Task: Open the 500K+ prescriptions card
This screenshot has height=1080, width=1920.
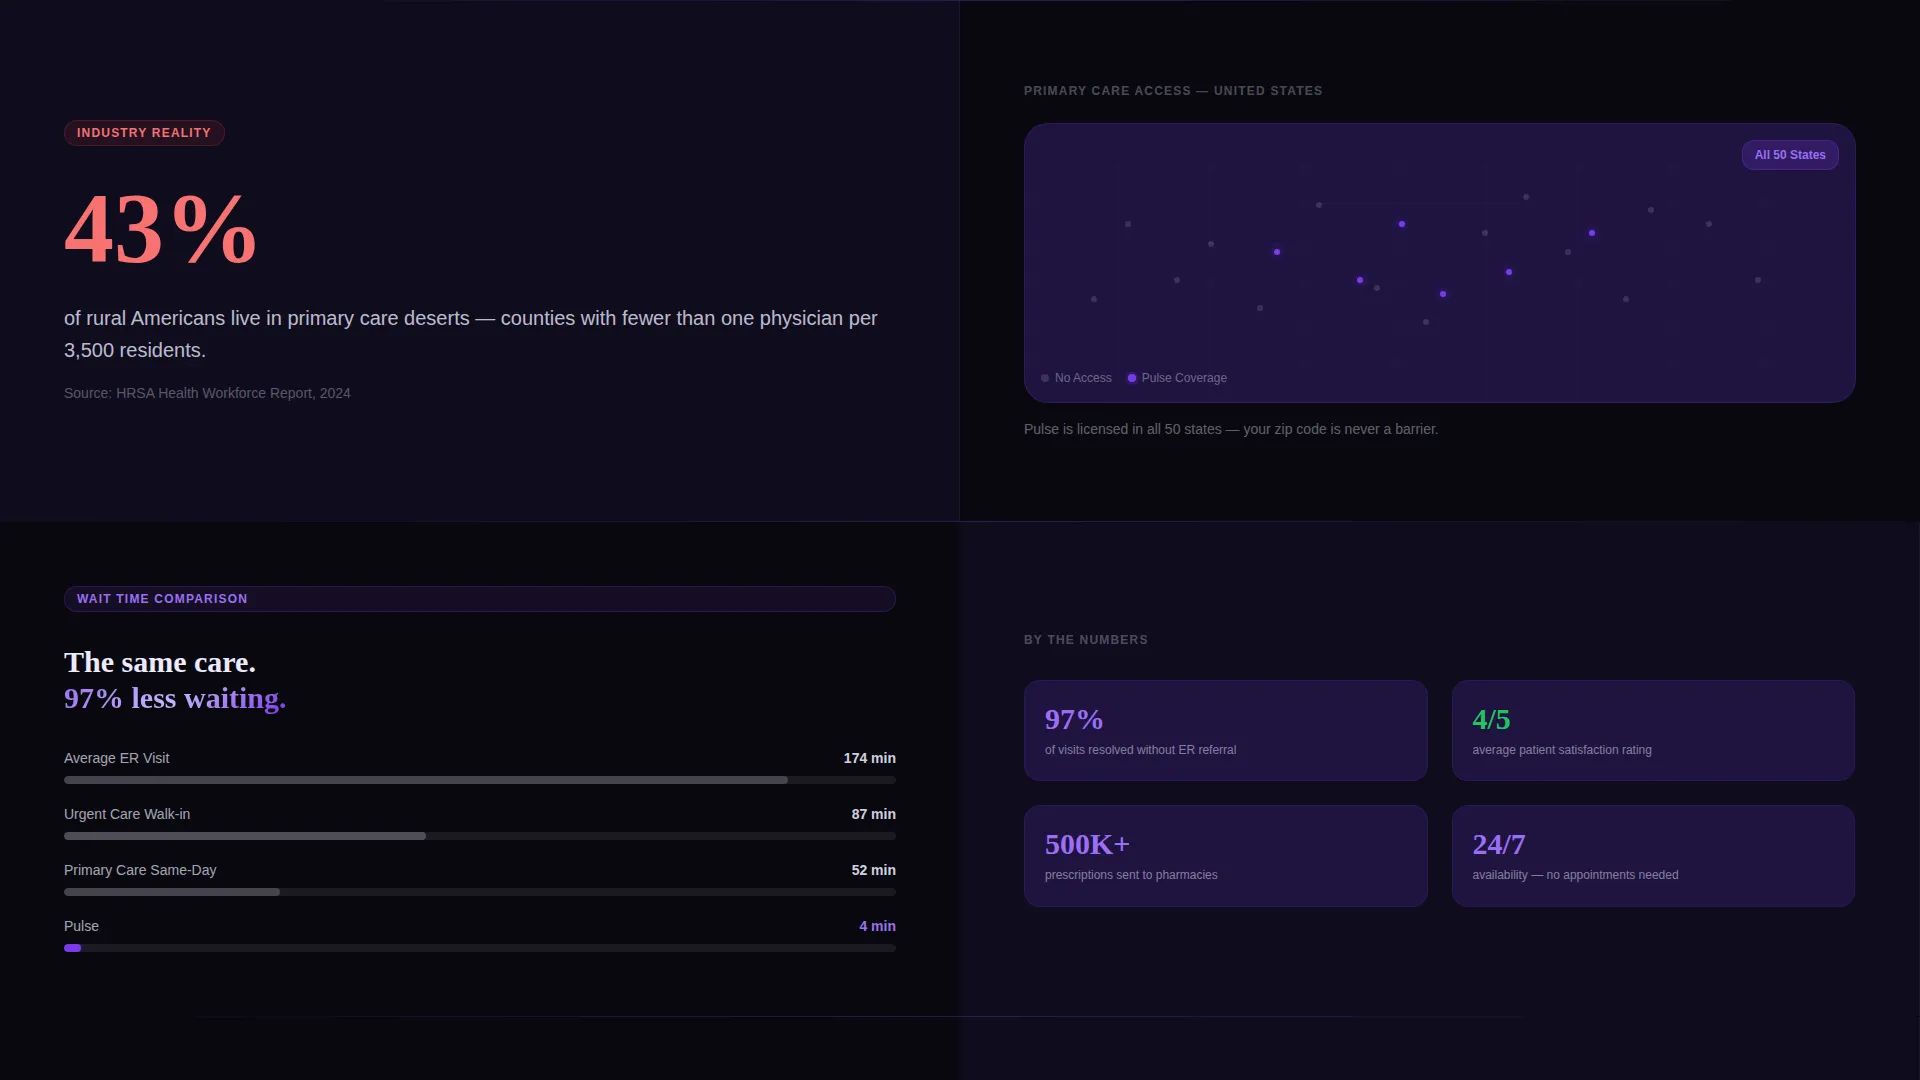Action: pos(1225,856)
